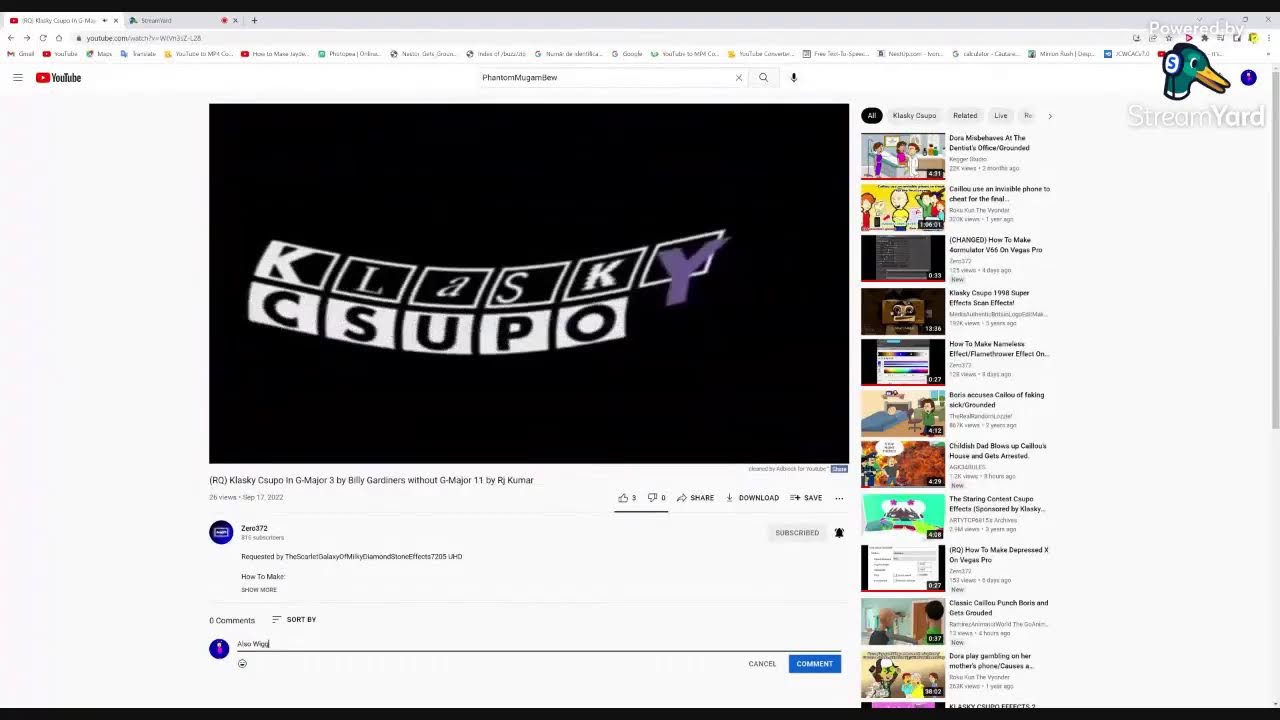Open a new browser tab
This screenshot has height=720, width=1280.
click(254, 20)
